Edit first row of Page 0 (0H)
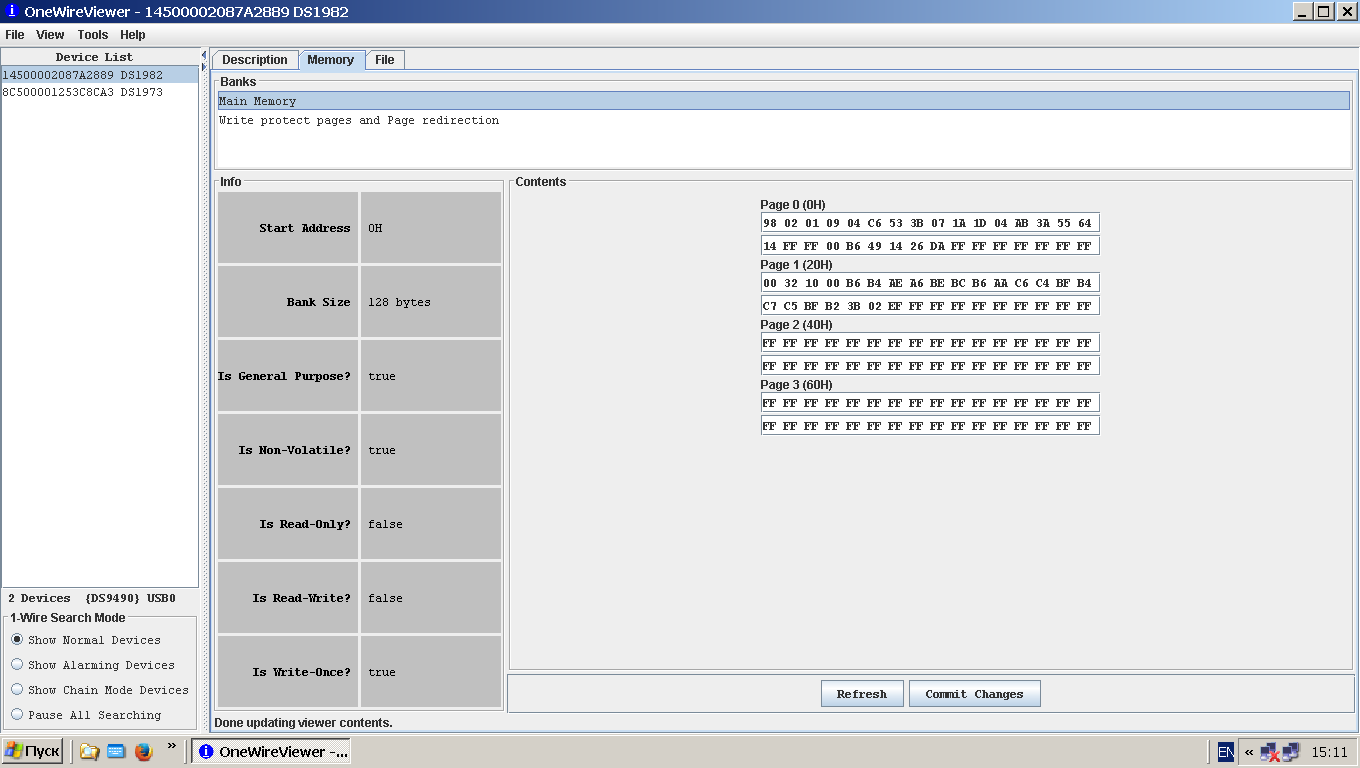The width and height of the screenshot is (1360, 768). (x=930, y=223)
